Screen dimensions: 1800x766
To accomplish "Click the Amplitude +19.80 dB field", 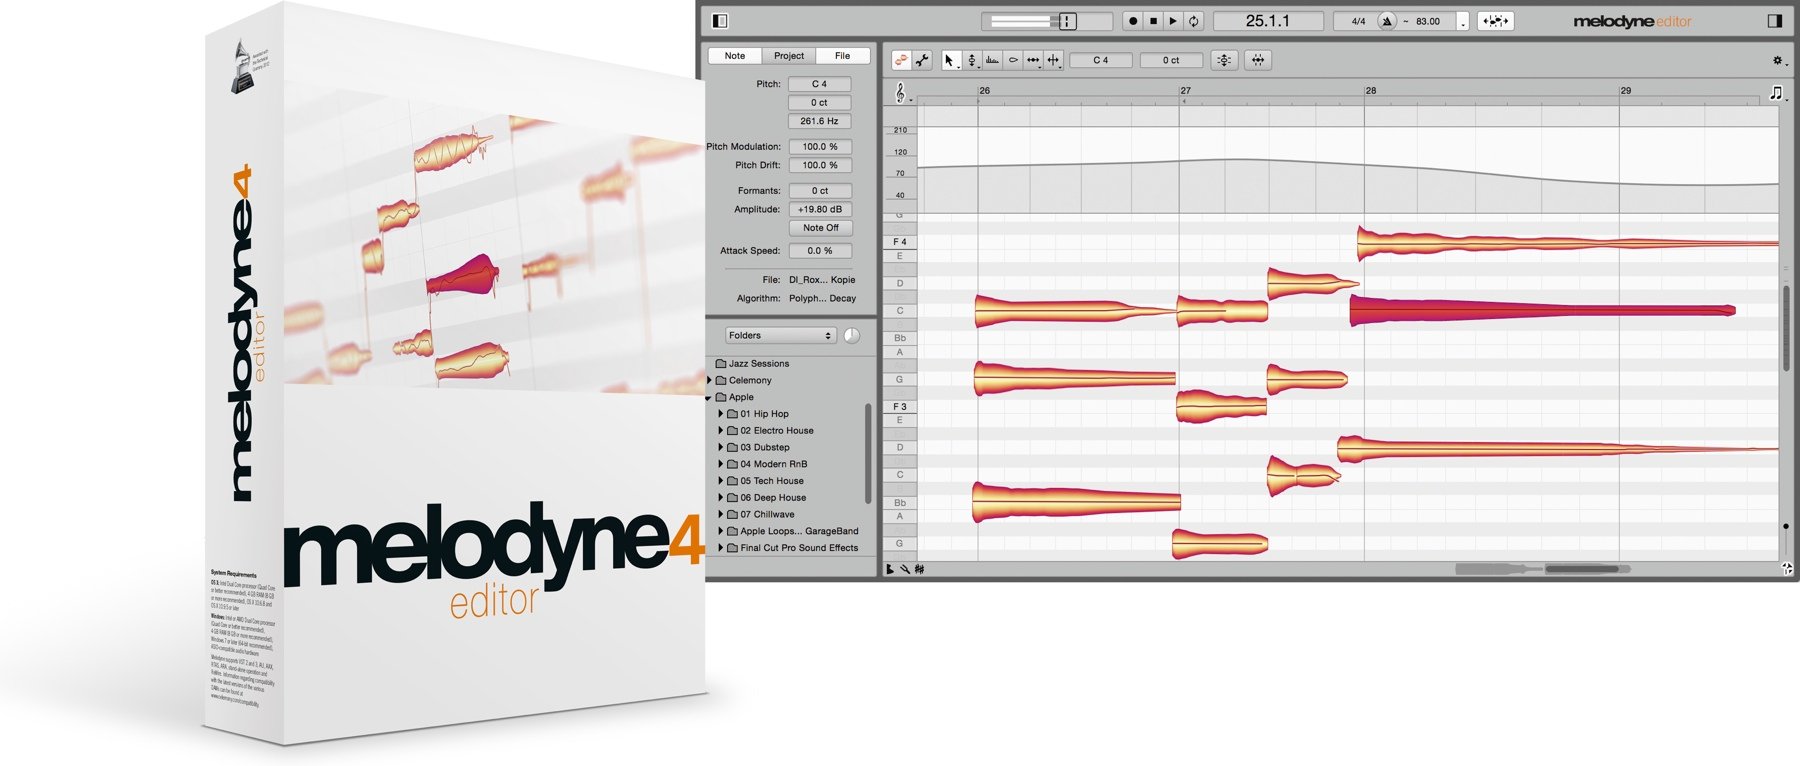I will [820, 209].
